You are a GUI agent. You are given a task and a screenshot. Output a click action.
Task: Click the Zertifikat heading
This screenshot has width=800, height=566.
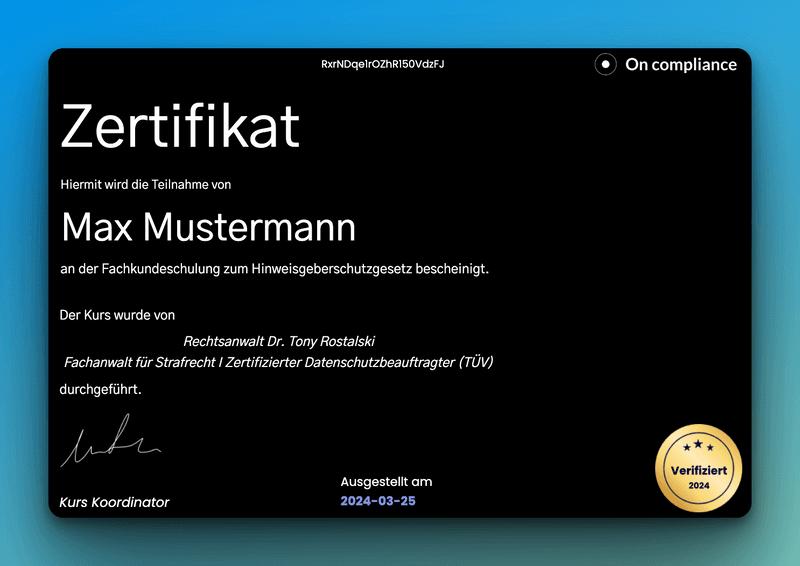point(180,127)
